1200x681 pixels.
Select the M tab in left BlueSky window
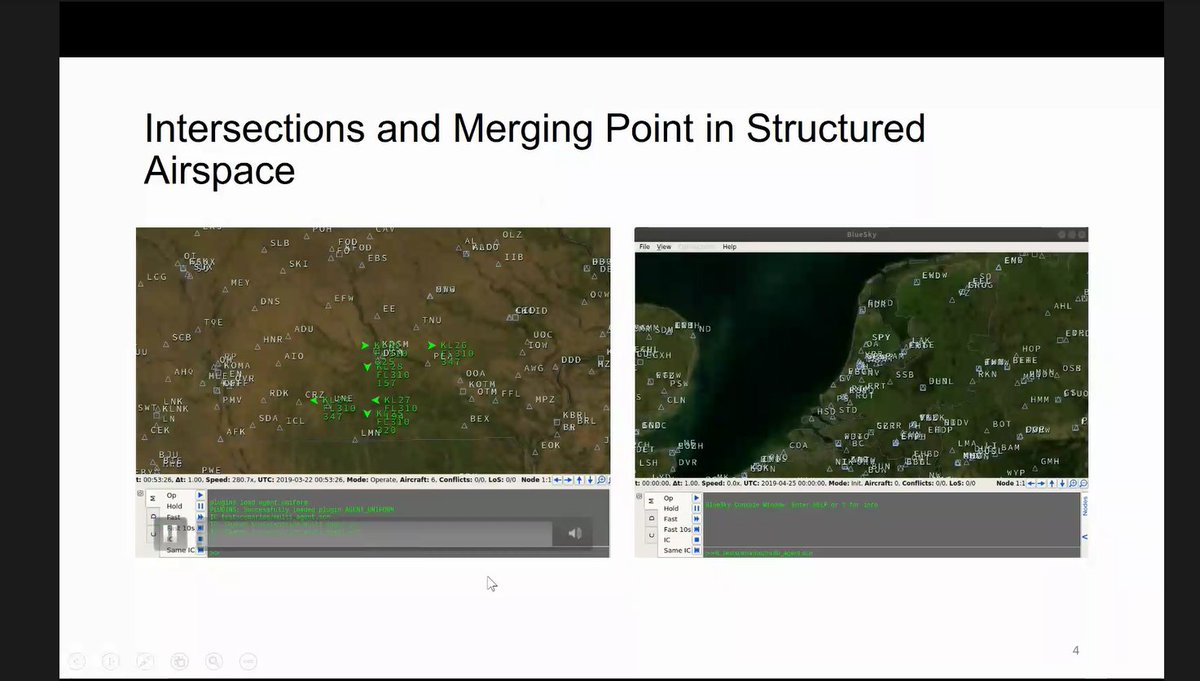point(152,498)
